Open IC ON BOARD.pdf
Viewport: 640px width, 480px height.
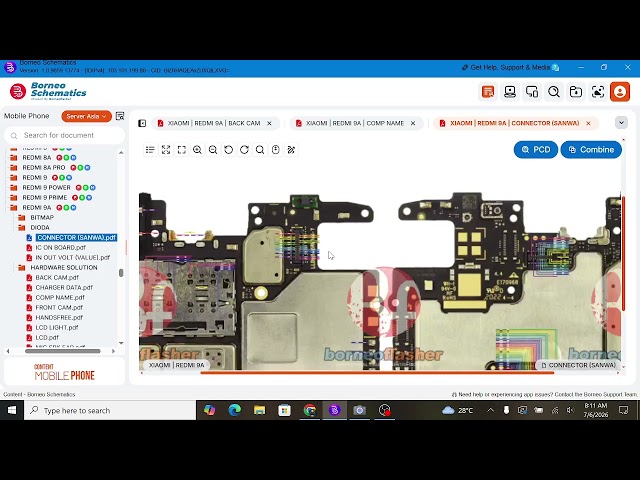60,247
